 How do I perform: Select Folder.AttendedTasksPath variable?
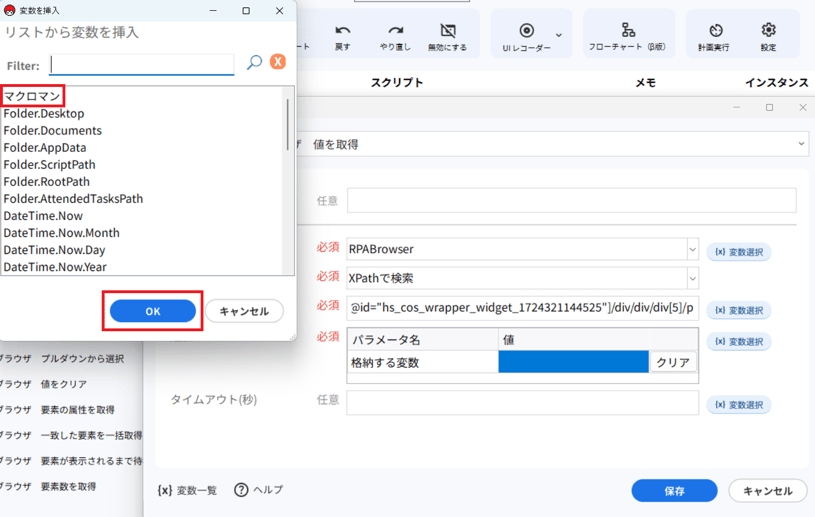[x=73, y=198]
